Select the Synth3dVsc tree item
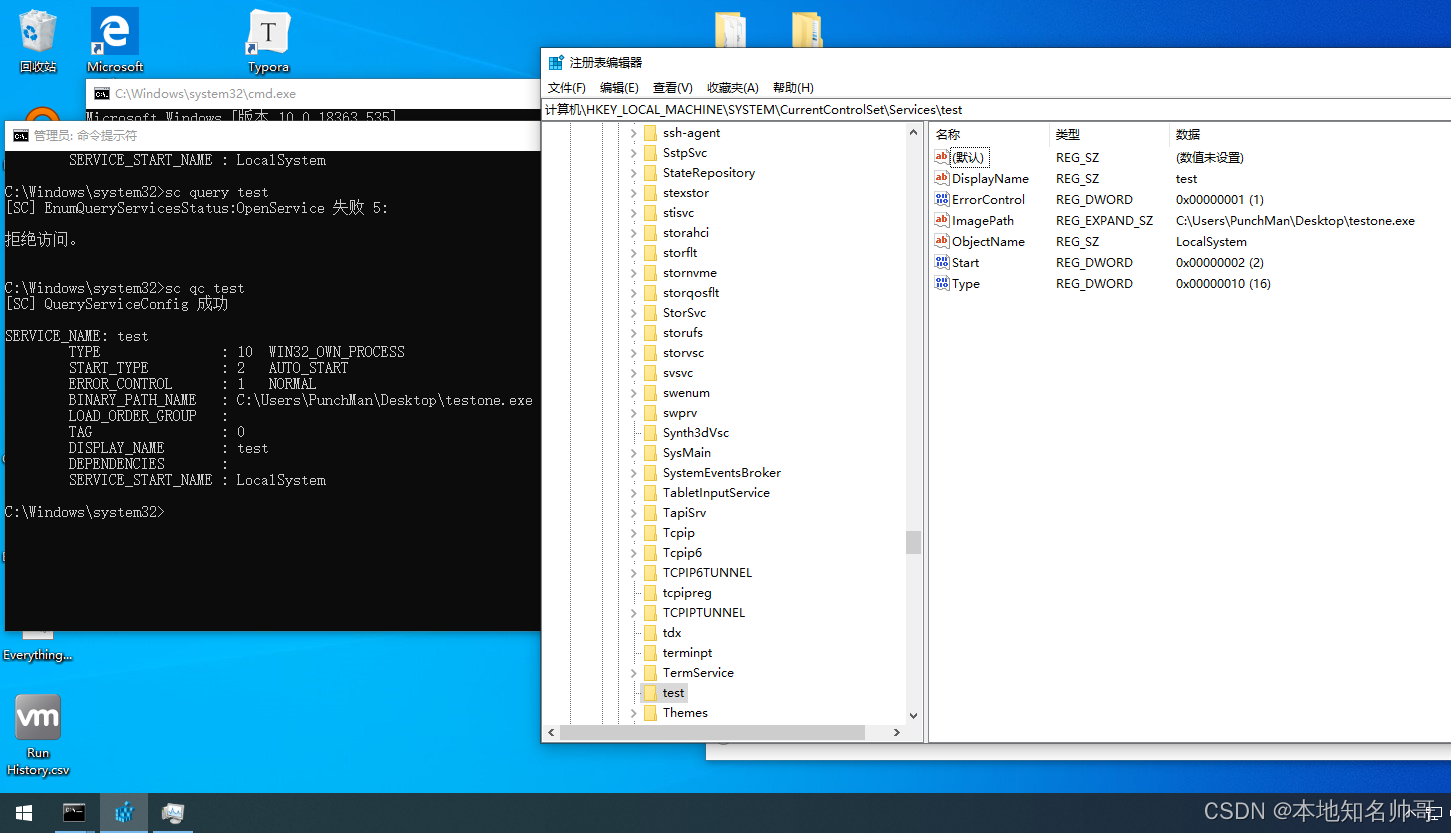This screenshot has width=1451, height=833. coord(696,433)
